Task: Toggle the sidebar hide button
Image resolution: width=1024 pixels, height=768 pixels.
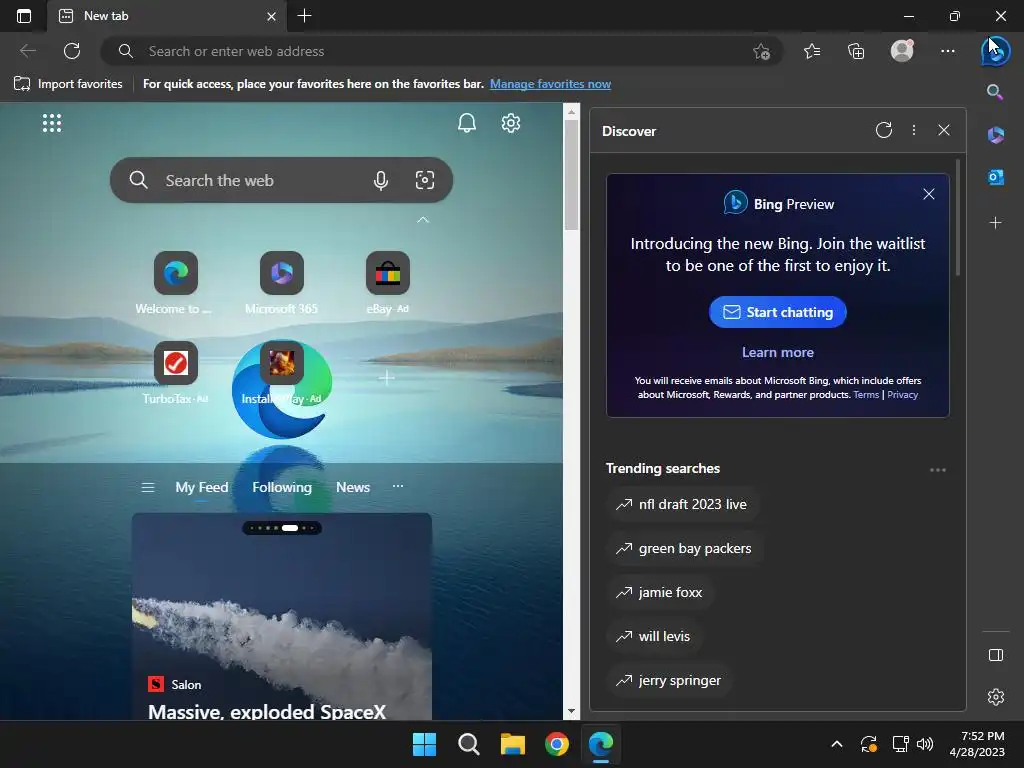Action: pos(995,655)
